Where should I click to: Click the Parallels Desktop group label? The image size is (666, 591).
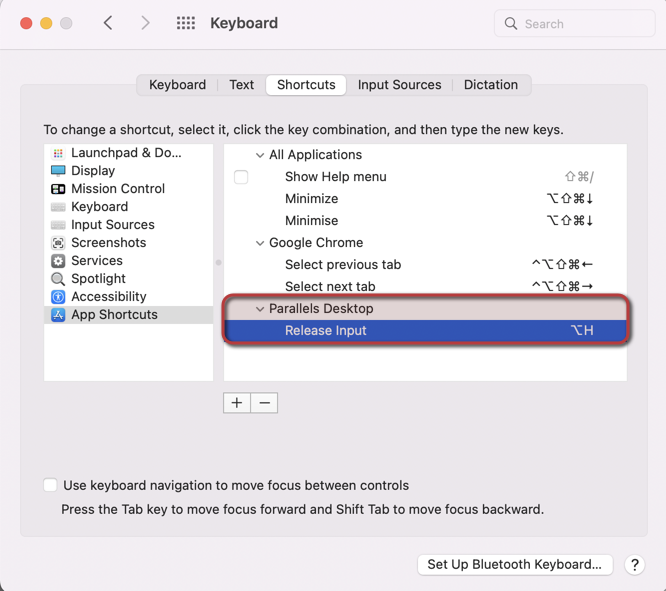point(322,309)
